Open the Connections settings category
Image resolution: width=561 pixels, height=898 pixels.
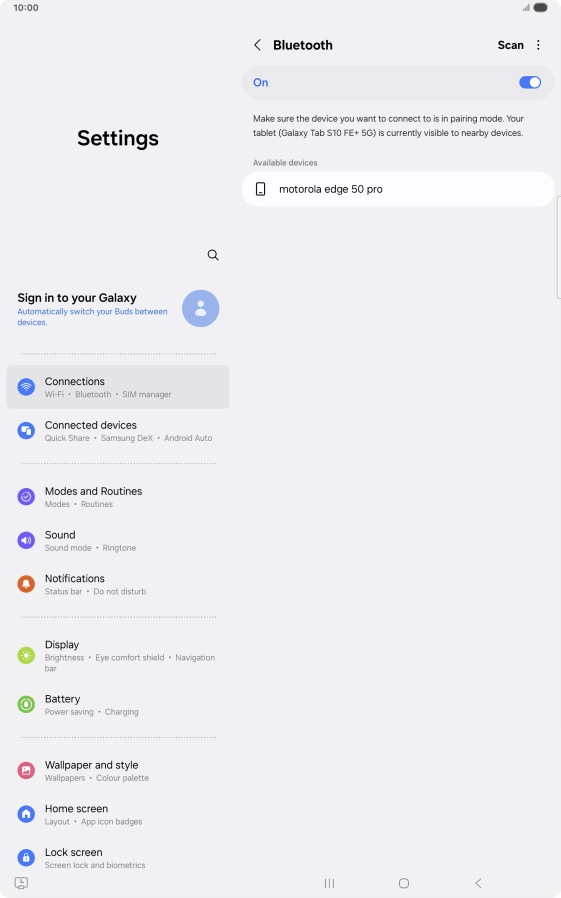point(118,387)
